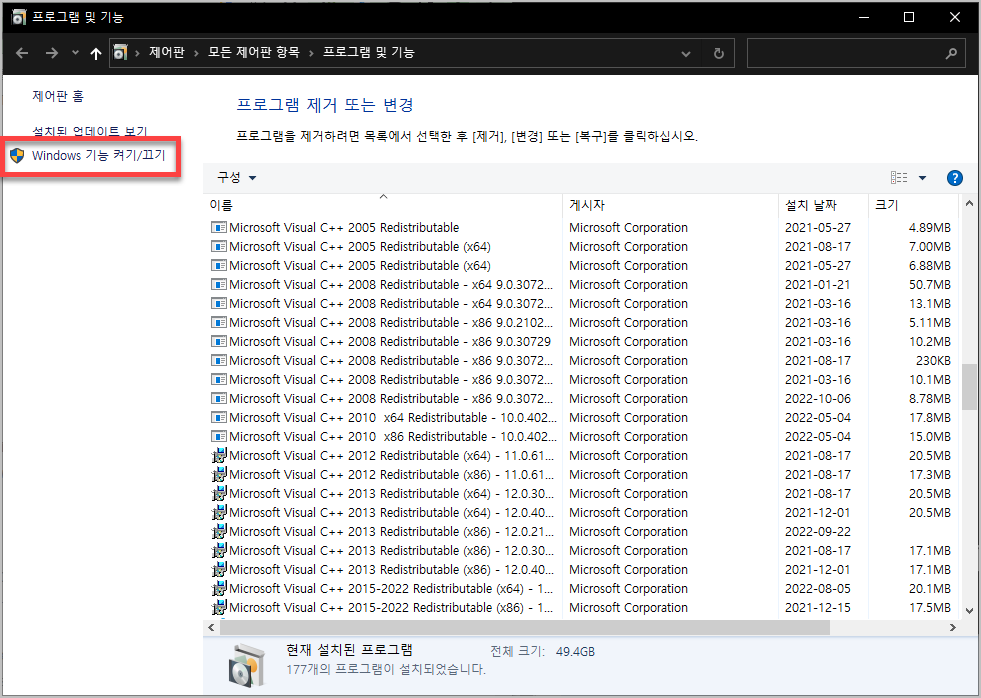Expand the view options dropdown arrow
Image resolution: width=981 pixels, height=698 pixels.
click(922, 178)
